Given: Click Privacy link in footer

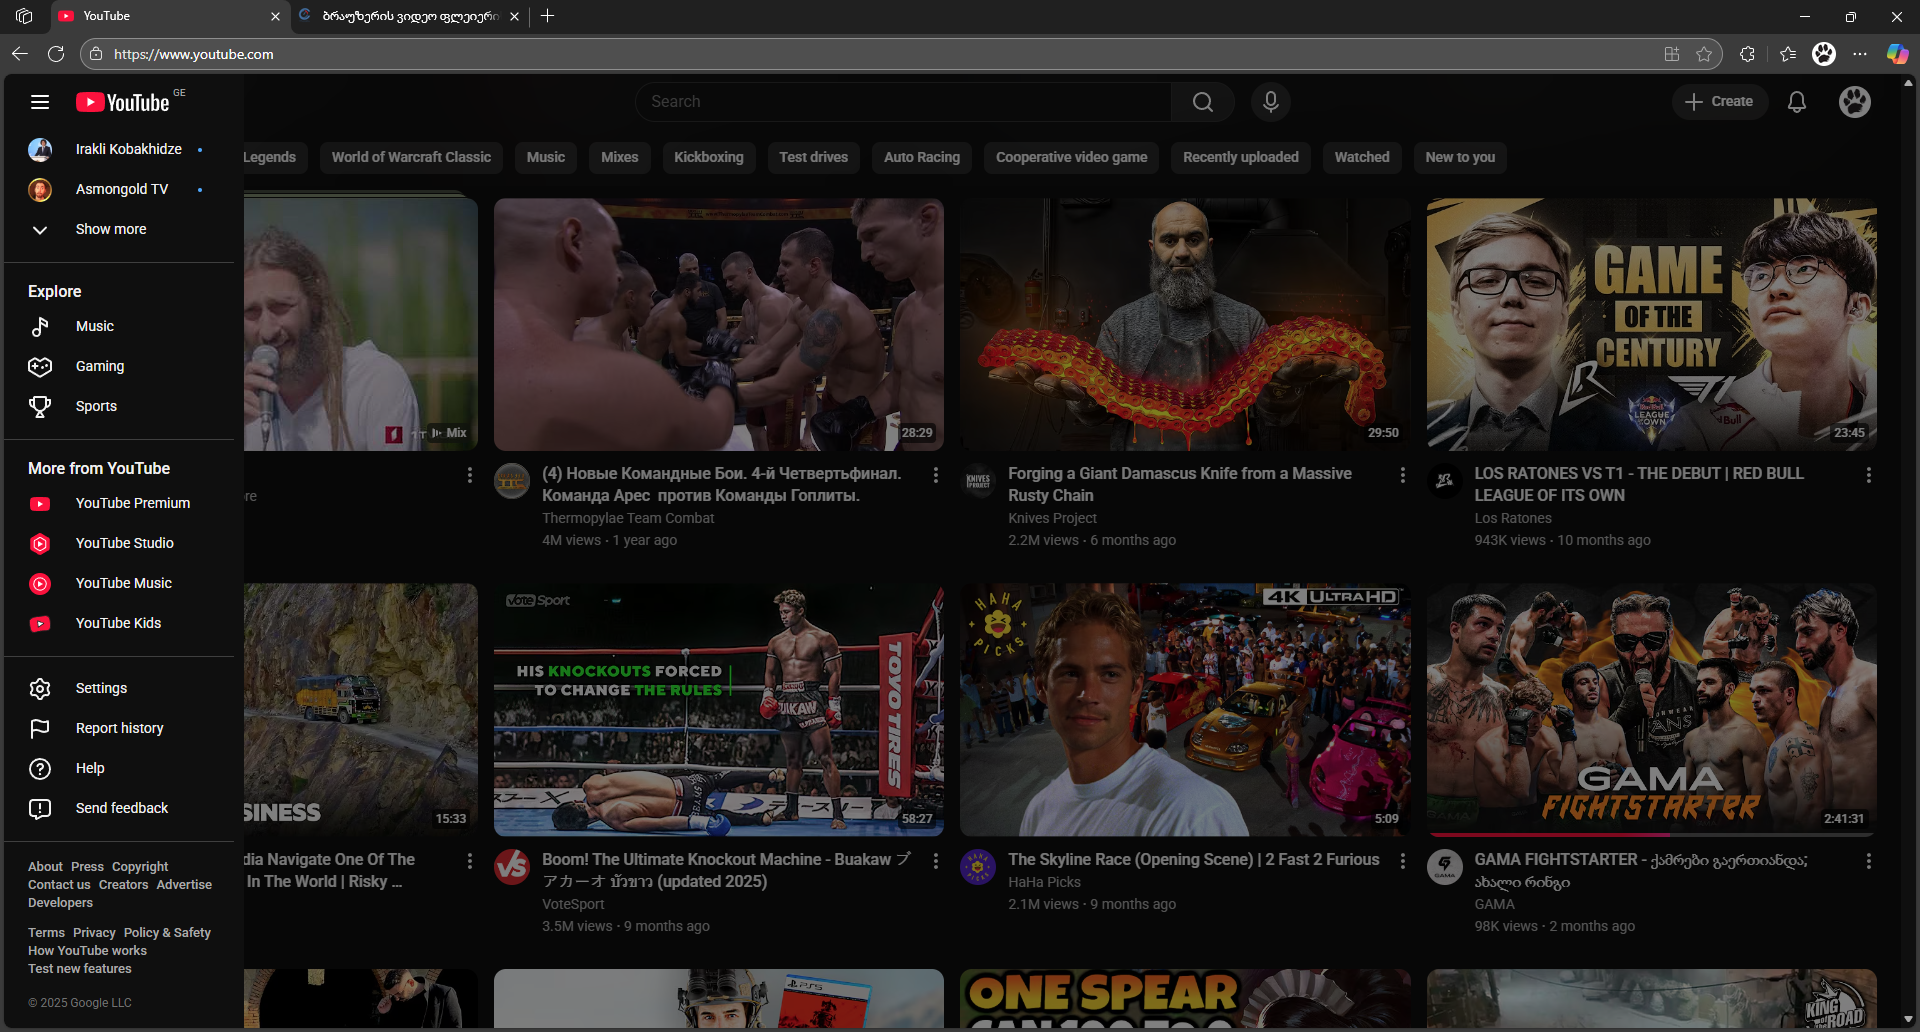Looking at the screenshot, I should point(94,933).
